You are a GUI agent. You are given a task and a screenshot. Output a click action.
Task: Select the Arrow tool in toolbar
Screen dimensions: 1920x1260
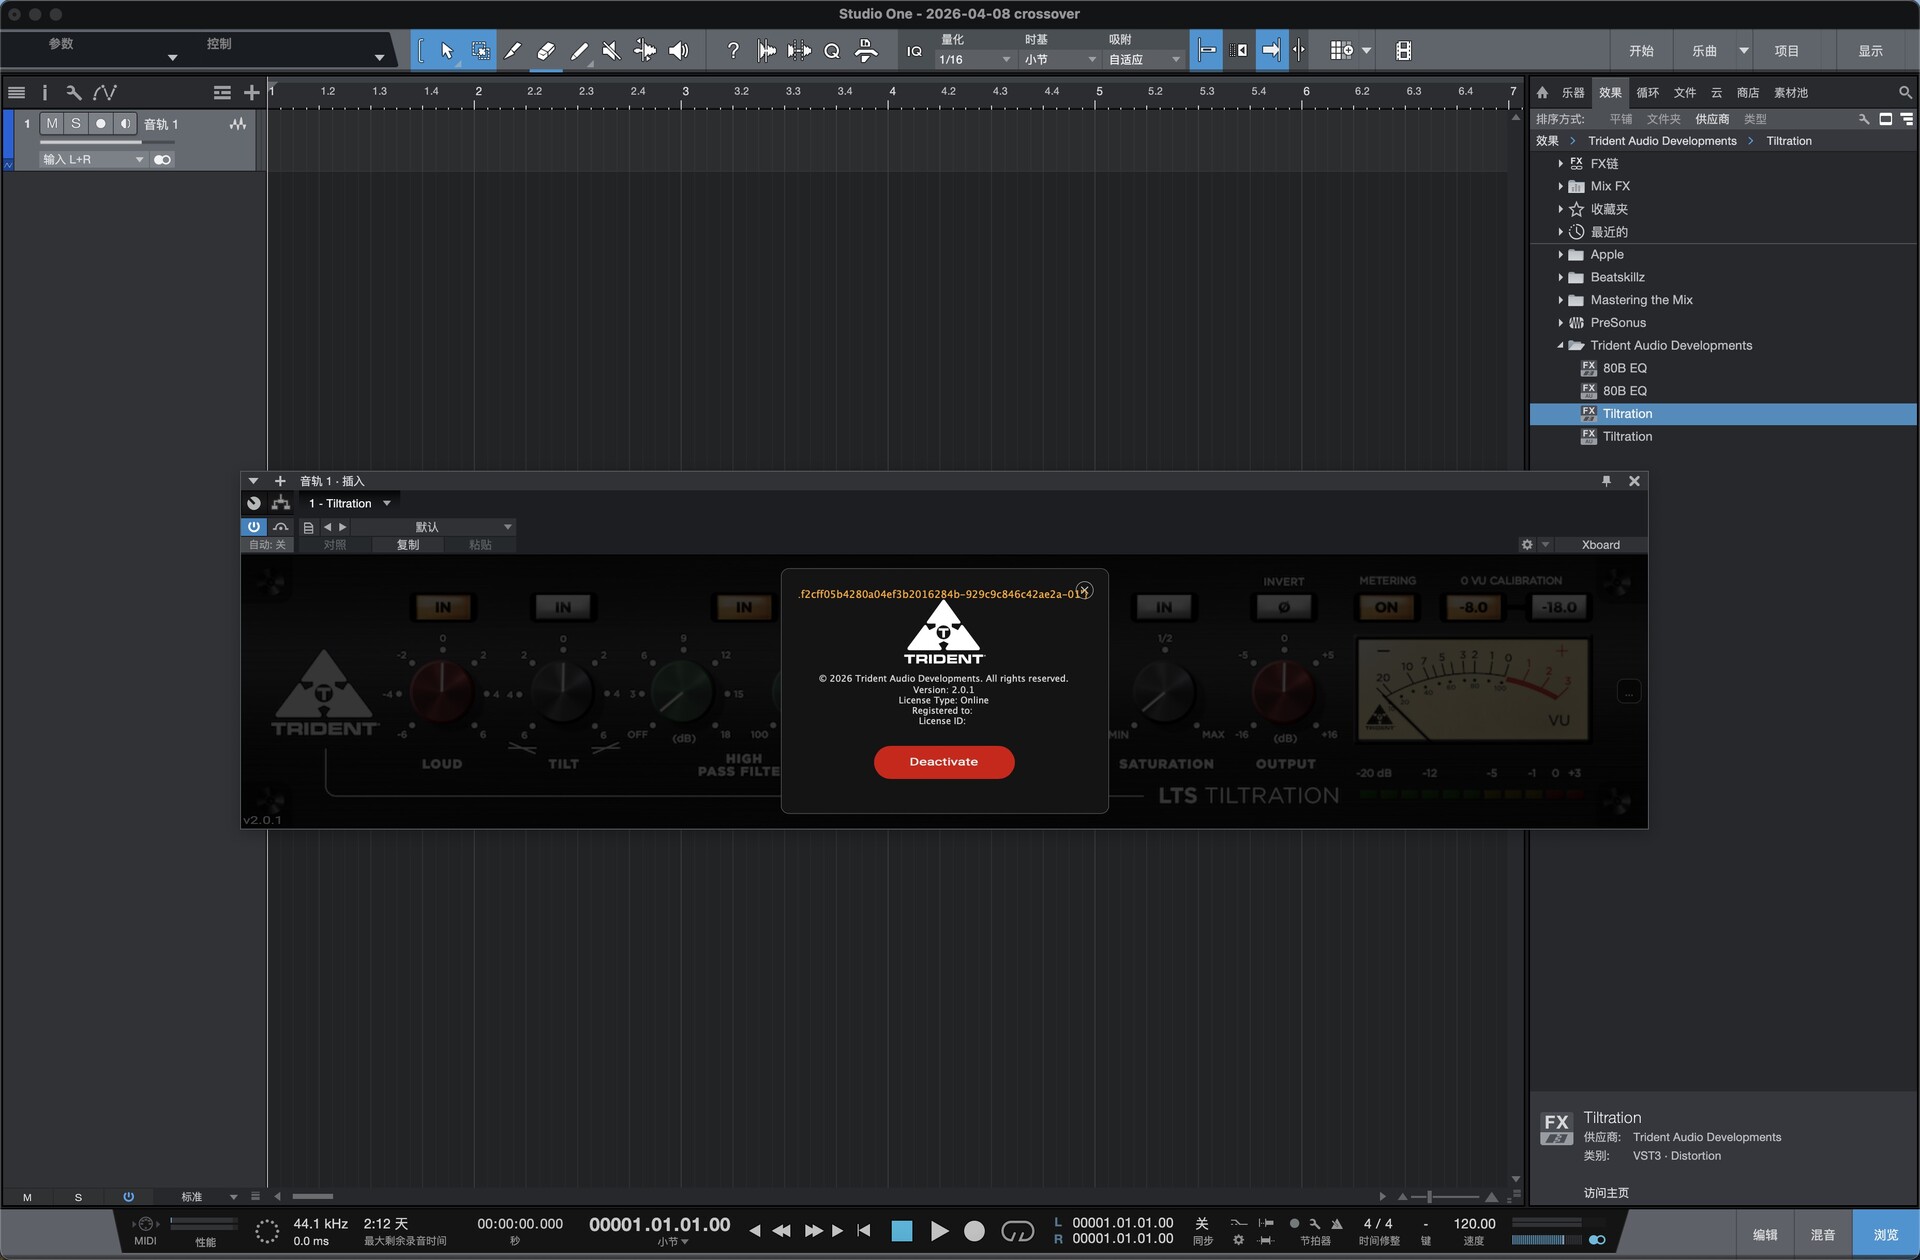[x=447, y=51]
